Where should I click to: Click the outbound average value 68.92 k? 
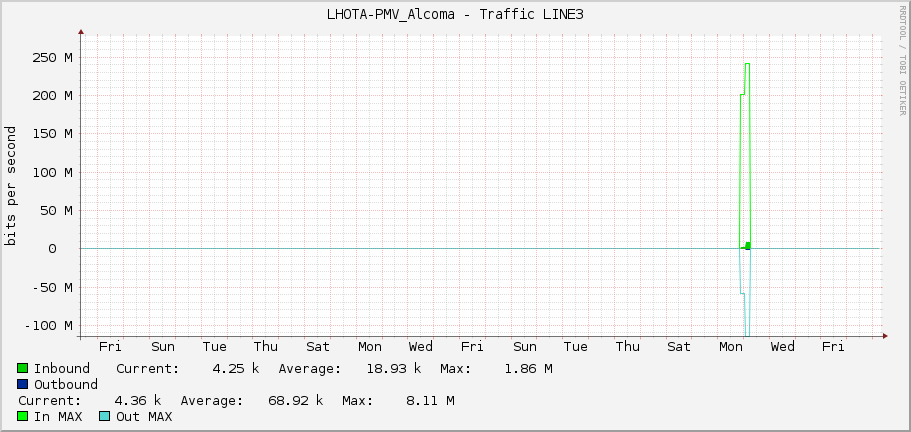(x=295, y=401)
